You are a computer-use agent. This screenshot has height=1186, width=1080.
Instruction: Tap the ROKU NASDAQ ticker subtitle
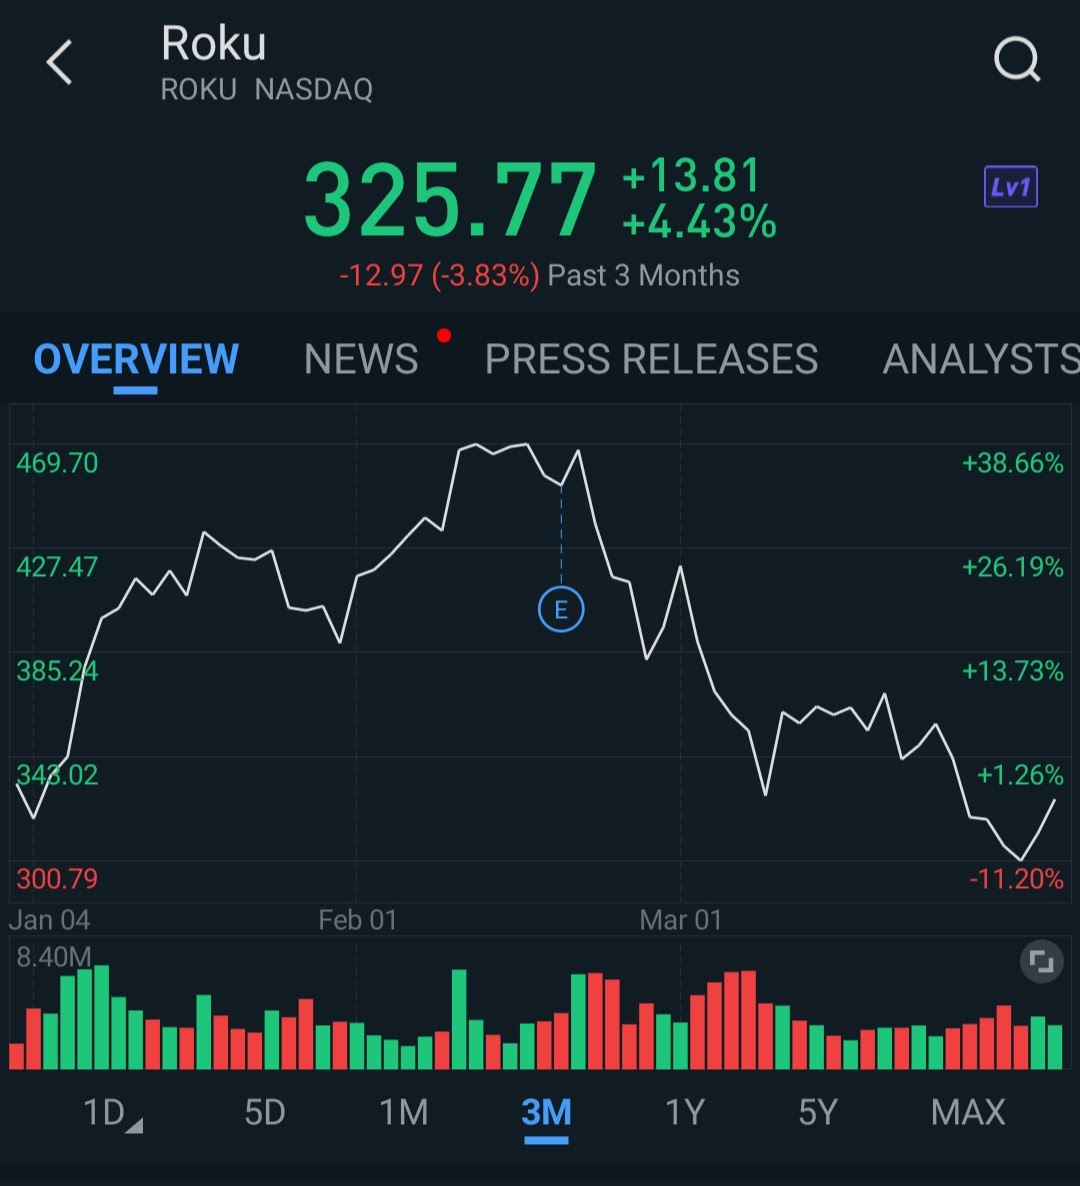click(x=267, y=89)
